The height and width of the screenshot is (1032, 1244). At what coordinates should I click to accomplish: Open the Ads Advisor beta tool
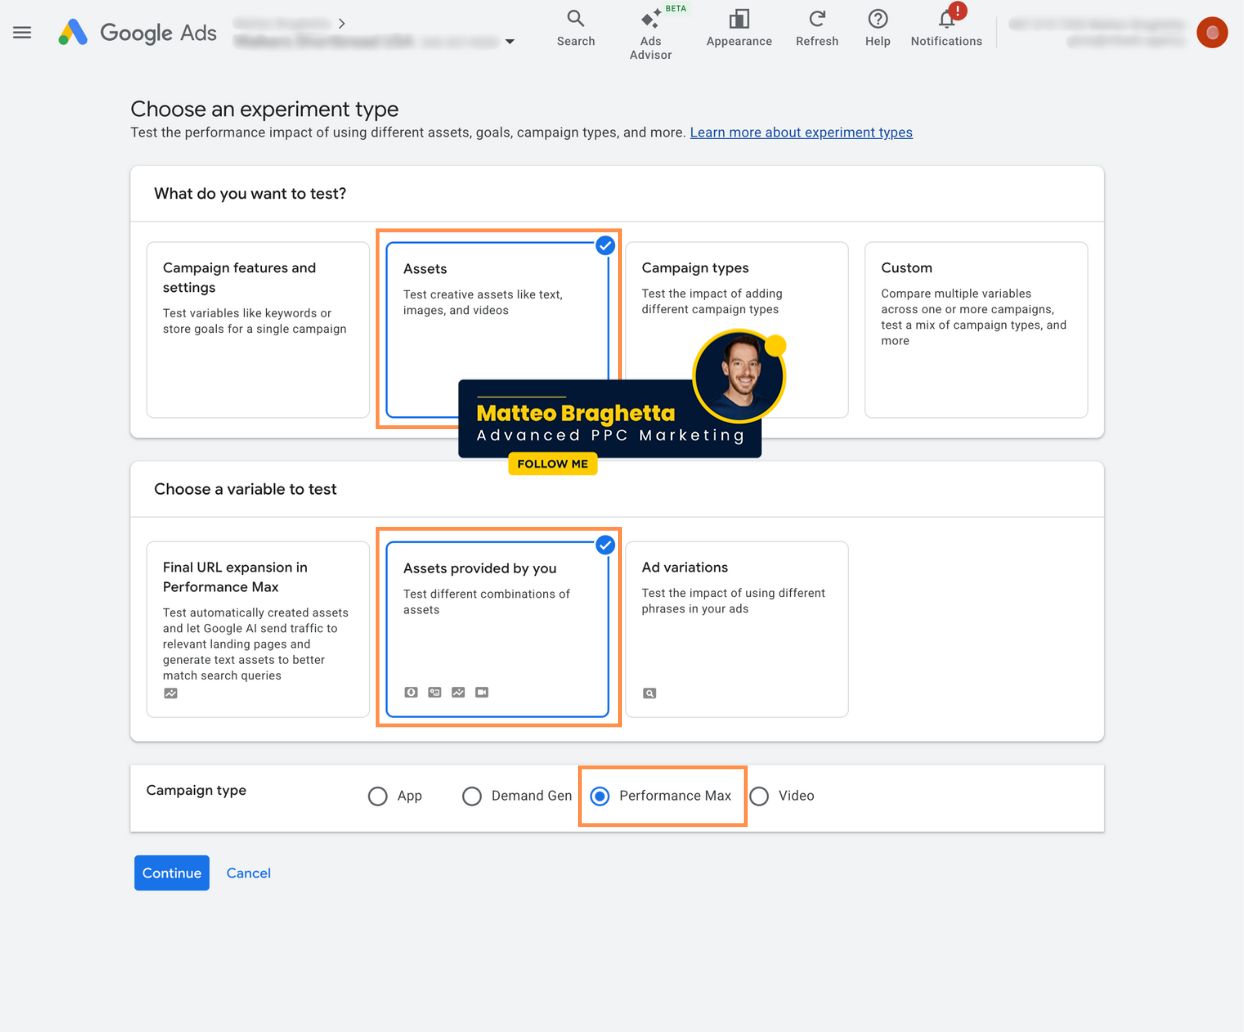650,20
